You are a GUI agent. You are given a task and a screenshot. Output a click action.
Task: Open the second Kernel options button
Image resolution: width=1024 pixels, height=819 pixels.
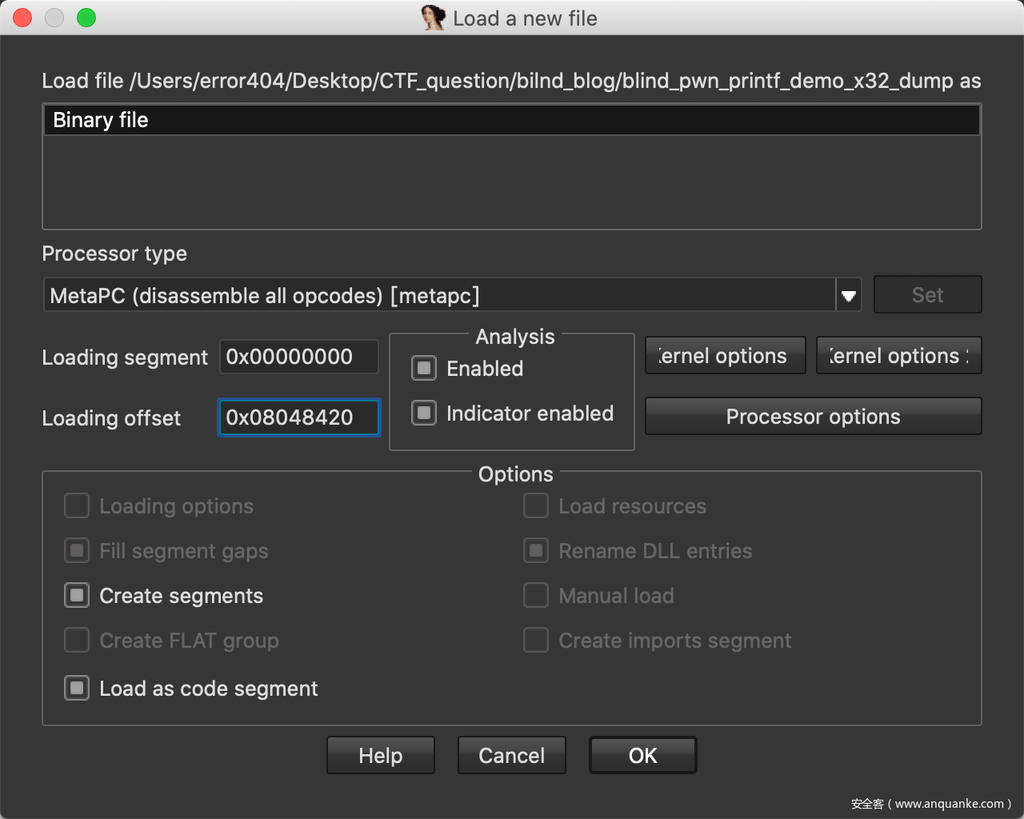point(898,356)
